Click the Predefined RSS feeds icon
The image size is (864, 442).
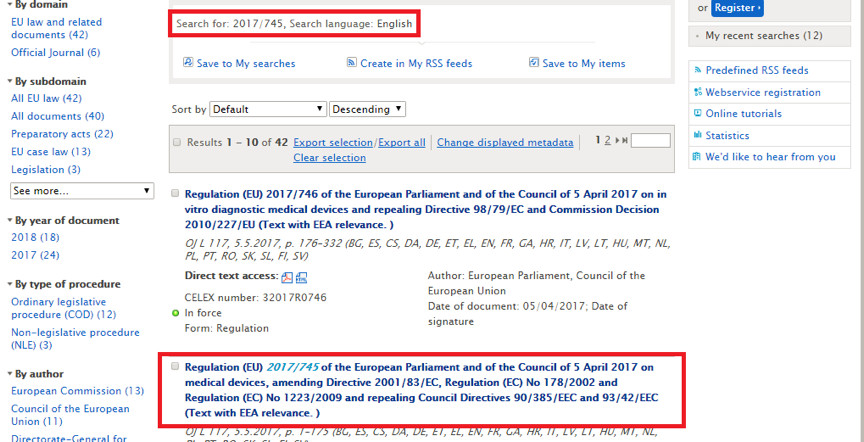point(696,71)
